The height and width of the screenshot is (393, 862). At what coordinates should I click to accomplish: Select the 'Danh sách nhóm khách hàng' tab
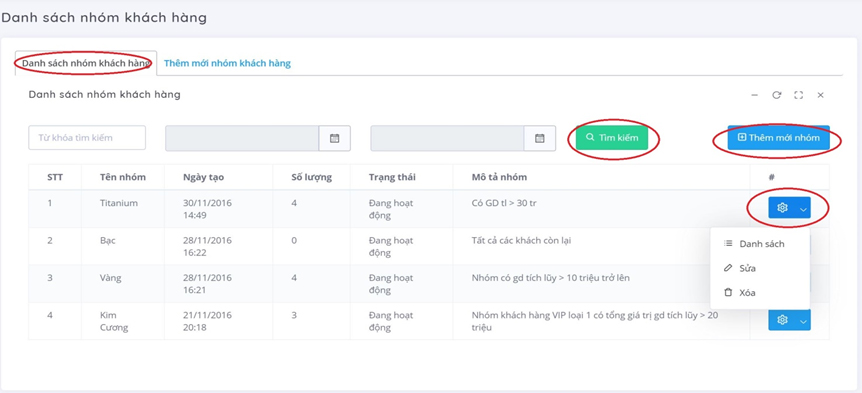pyautogui.click(x=86, y=63)
